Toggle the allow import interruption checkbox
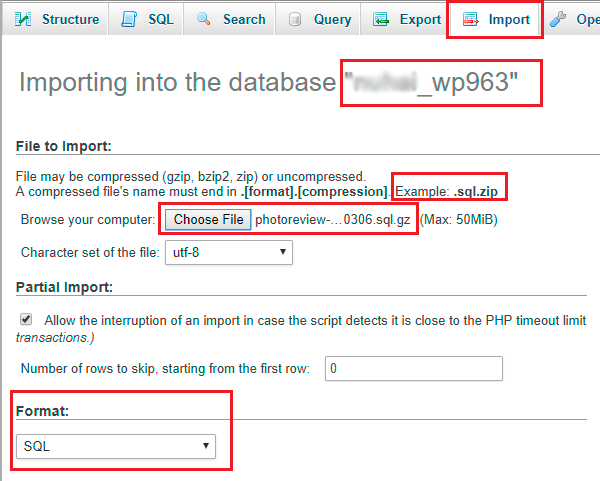The width and height of the screenshot is (600, 481). pyautogui.click(x=25, y=321)
